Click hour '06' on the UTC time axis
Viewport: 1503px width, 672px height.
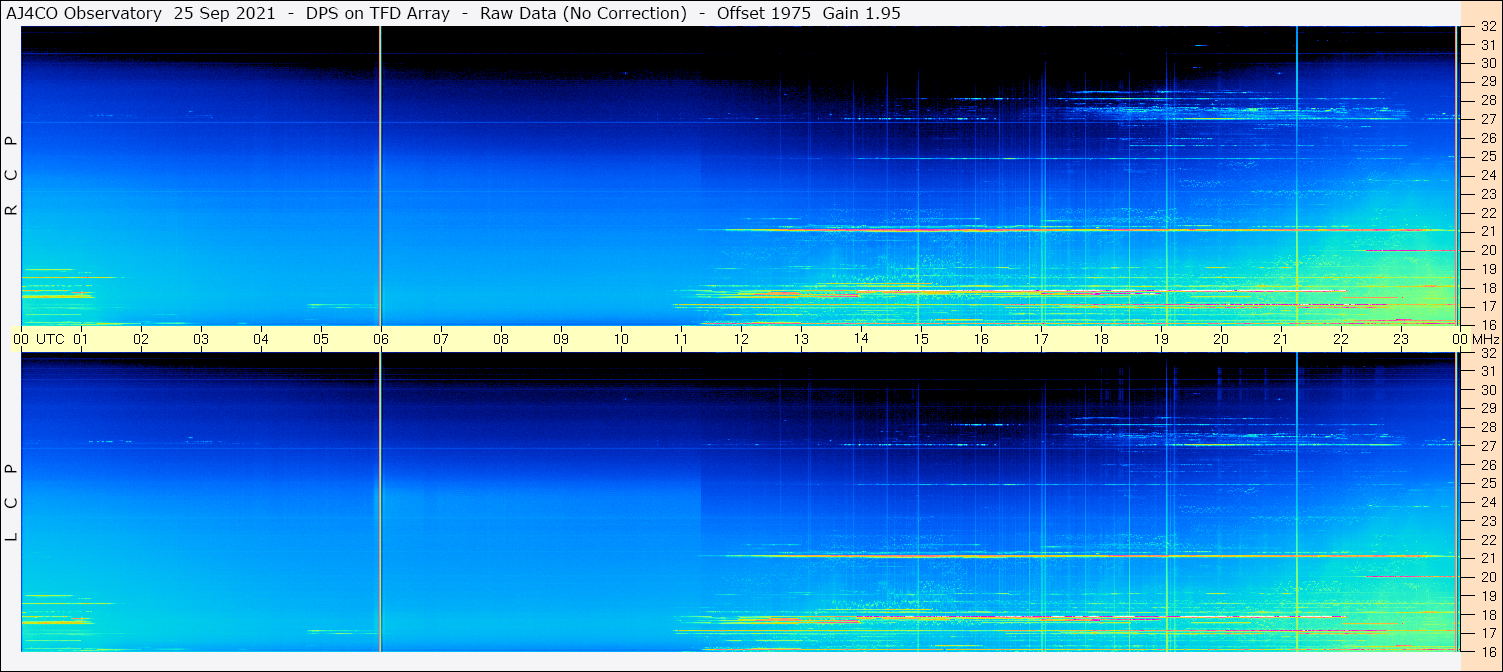[x=381, y=339]
